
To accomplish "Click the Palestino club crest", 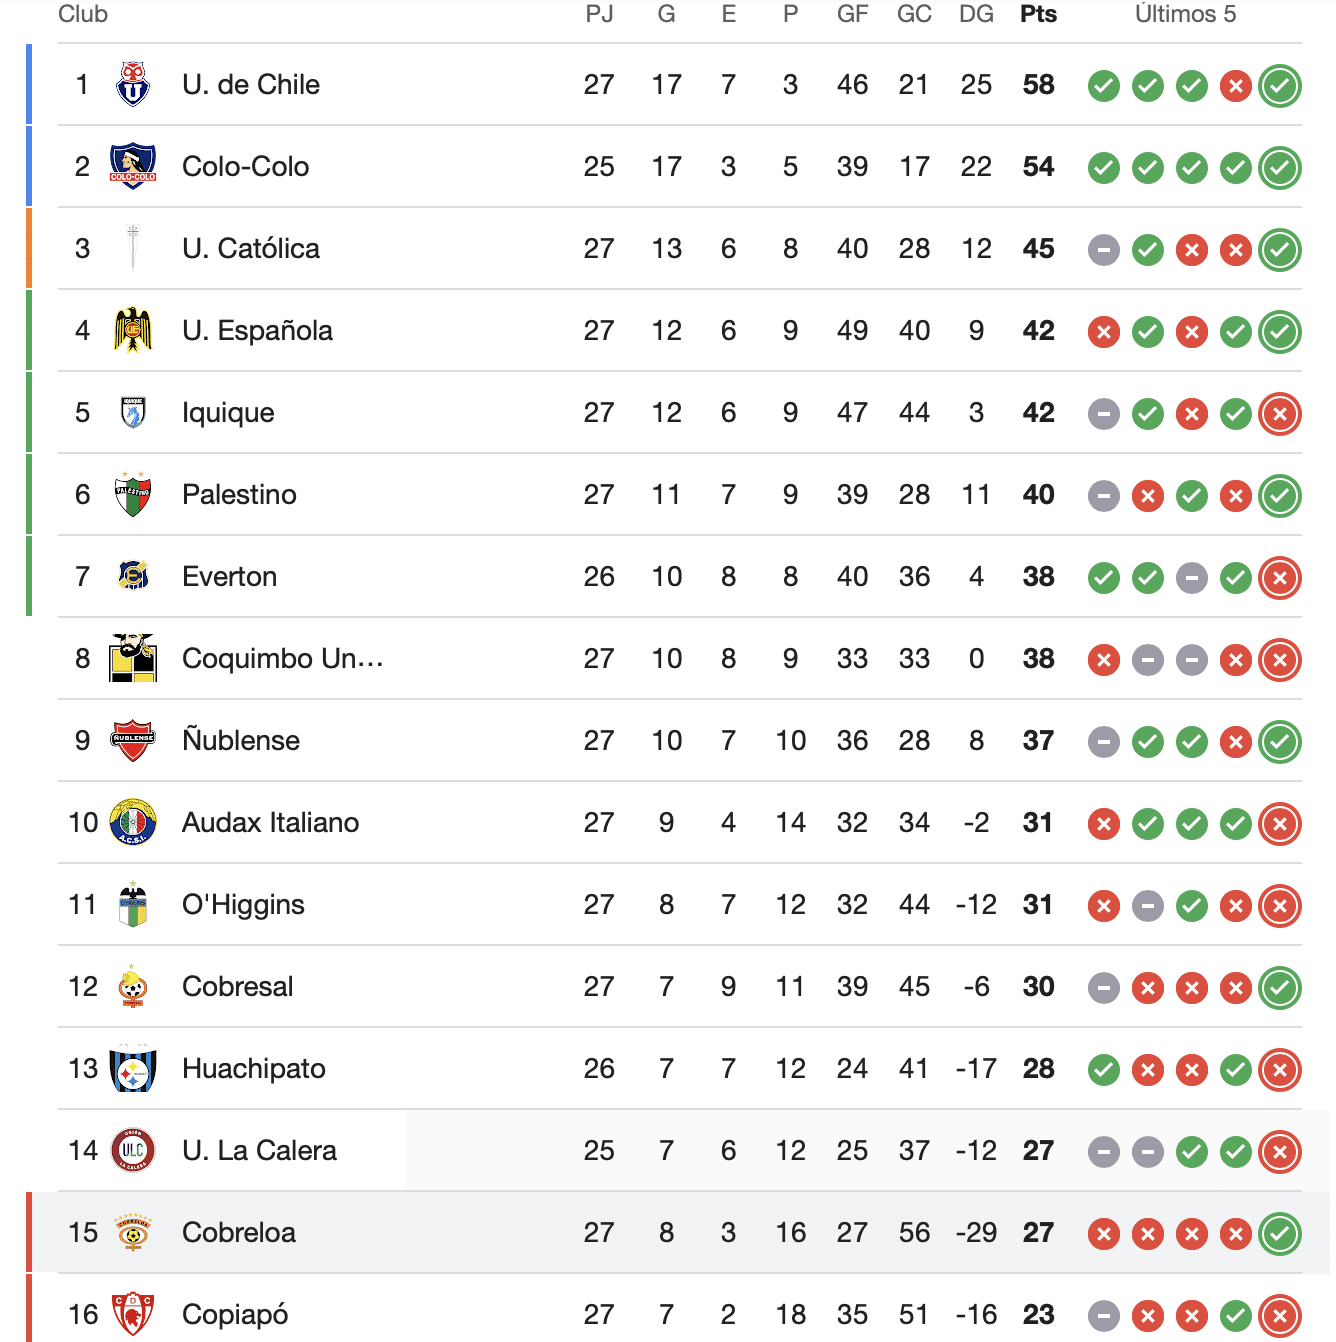I will tap(133, 495).
